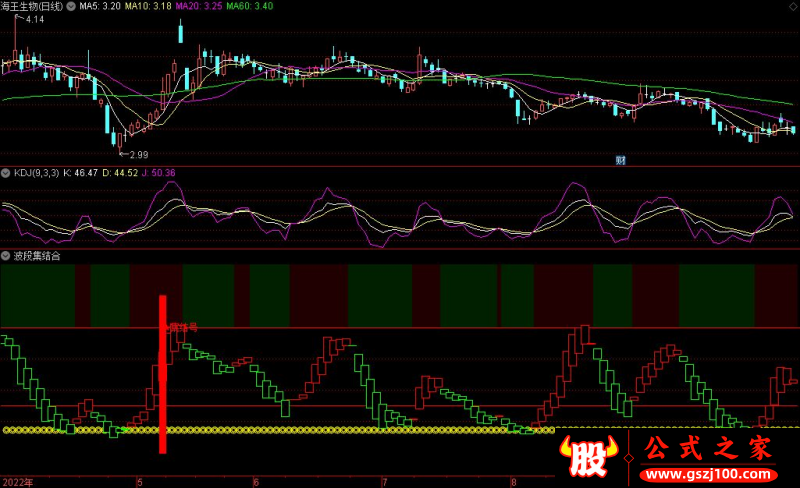Click the month 7 axis label
The width and height of the screenshot is (800, 488).
[385, 482]
